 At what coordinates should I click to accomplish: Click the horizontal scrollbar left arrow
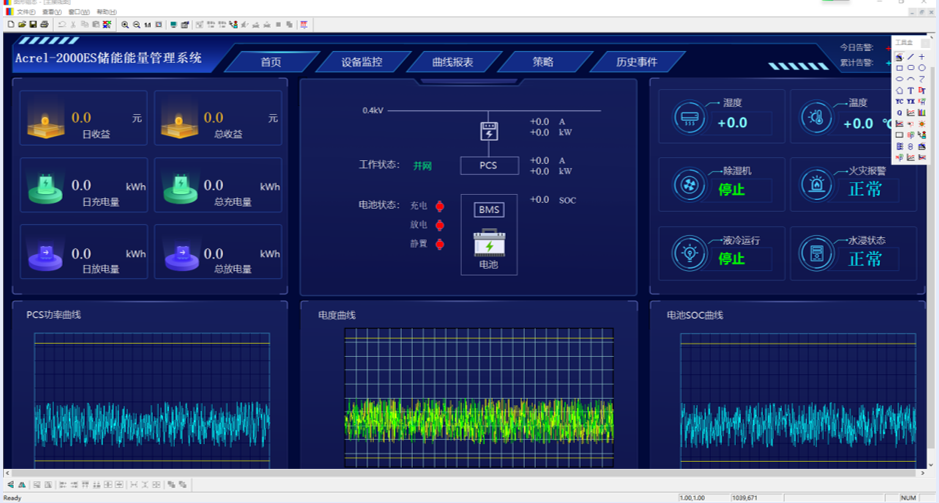click(7, 473)
